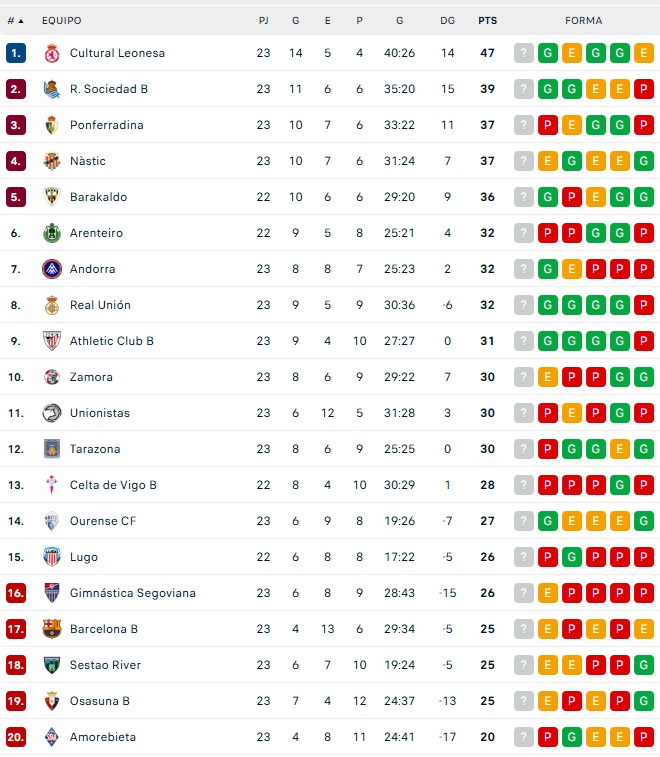660x757 pixels.
Task: Click Nàstic's most recent green G result
Action: coord(572,161)
